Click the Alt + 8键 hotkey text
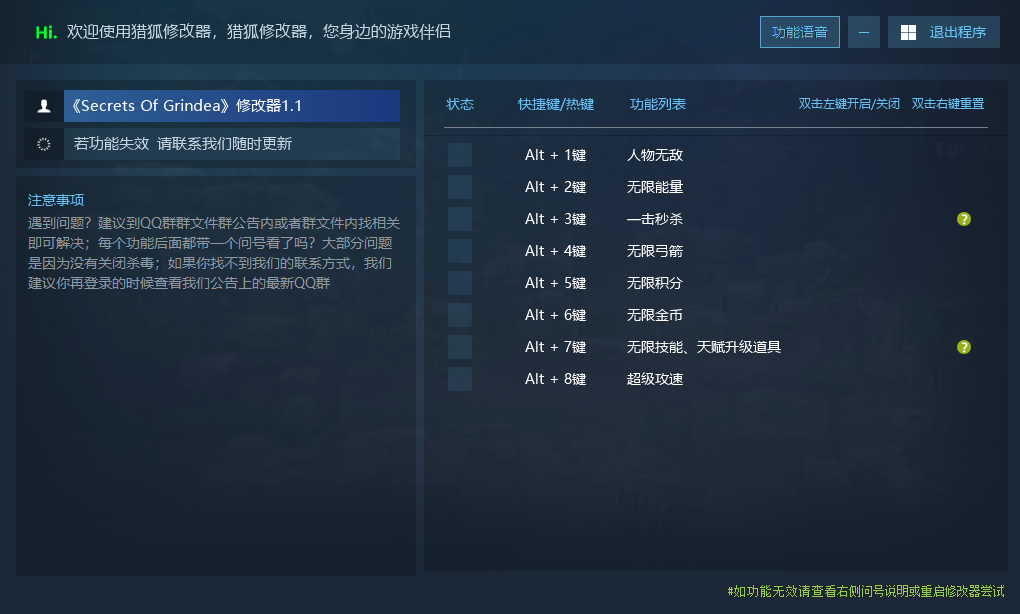 [556, 379]
